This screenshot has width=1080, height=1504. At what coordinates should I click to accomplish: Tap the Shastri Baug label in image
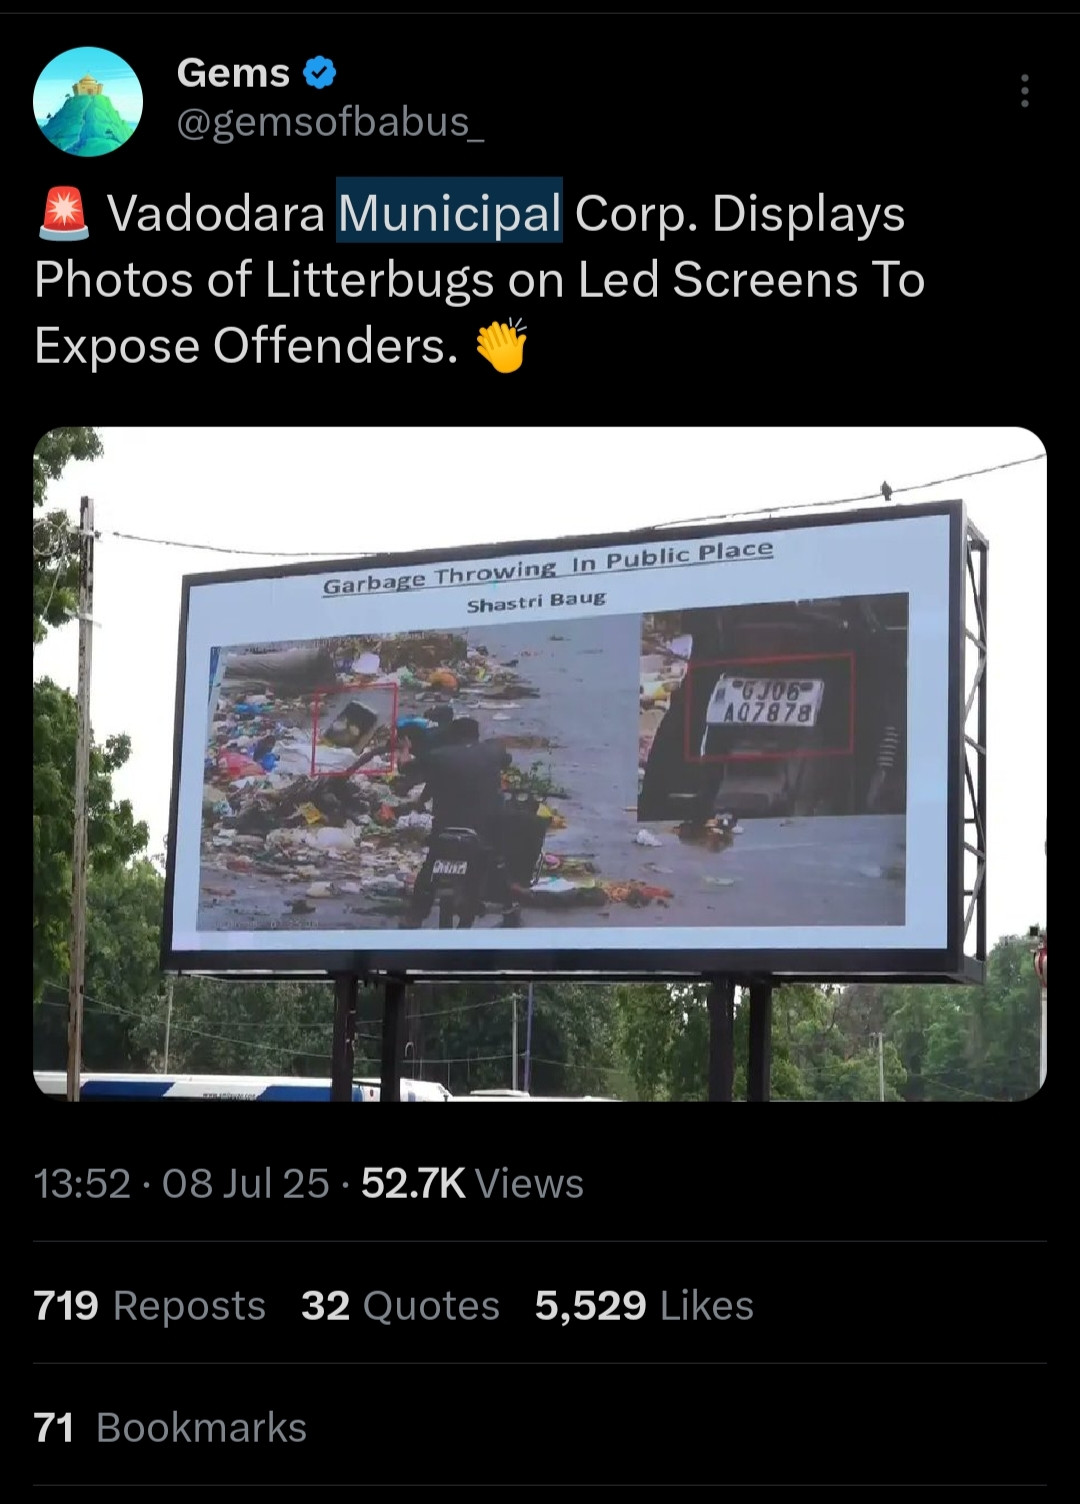536,602
